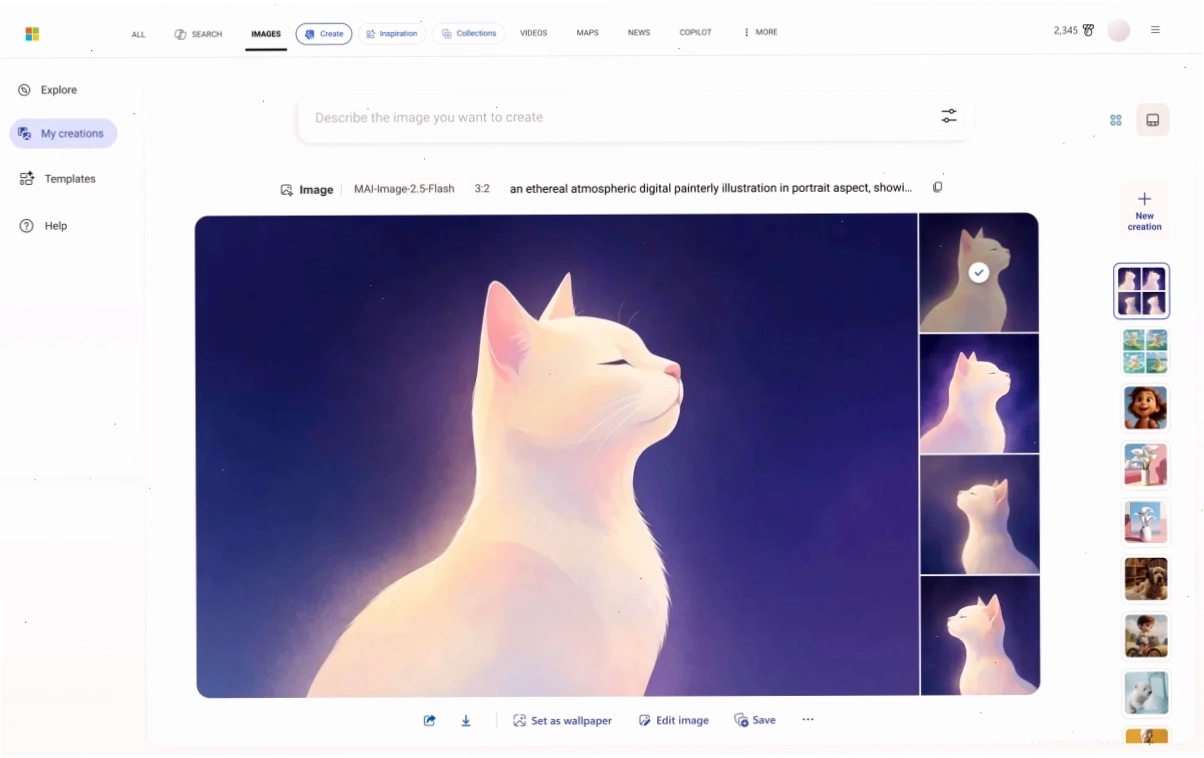Open the landscape set history thumbnail
The image size is (1204, 758).
click(1145, 352)
